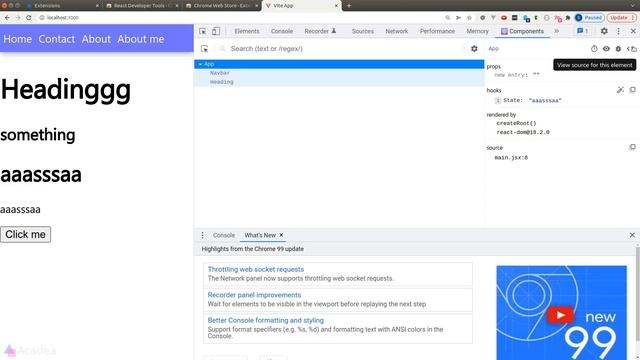Switch to drawer Console tab
Screen dimensions: 640x360
point(224,235)
